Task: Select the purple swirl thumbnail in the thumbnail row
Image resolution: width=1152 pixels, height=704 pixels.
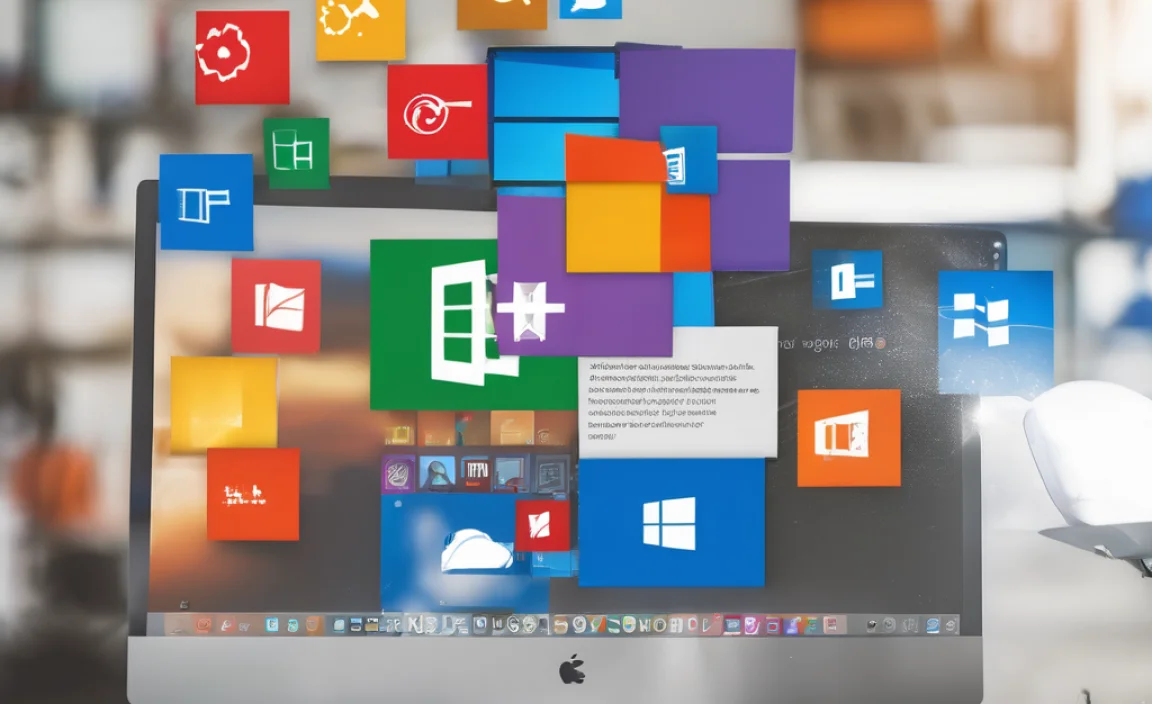Action: 398,473
